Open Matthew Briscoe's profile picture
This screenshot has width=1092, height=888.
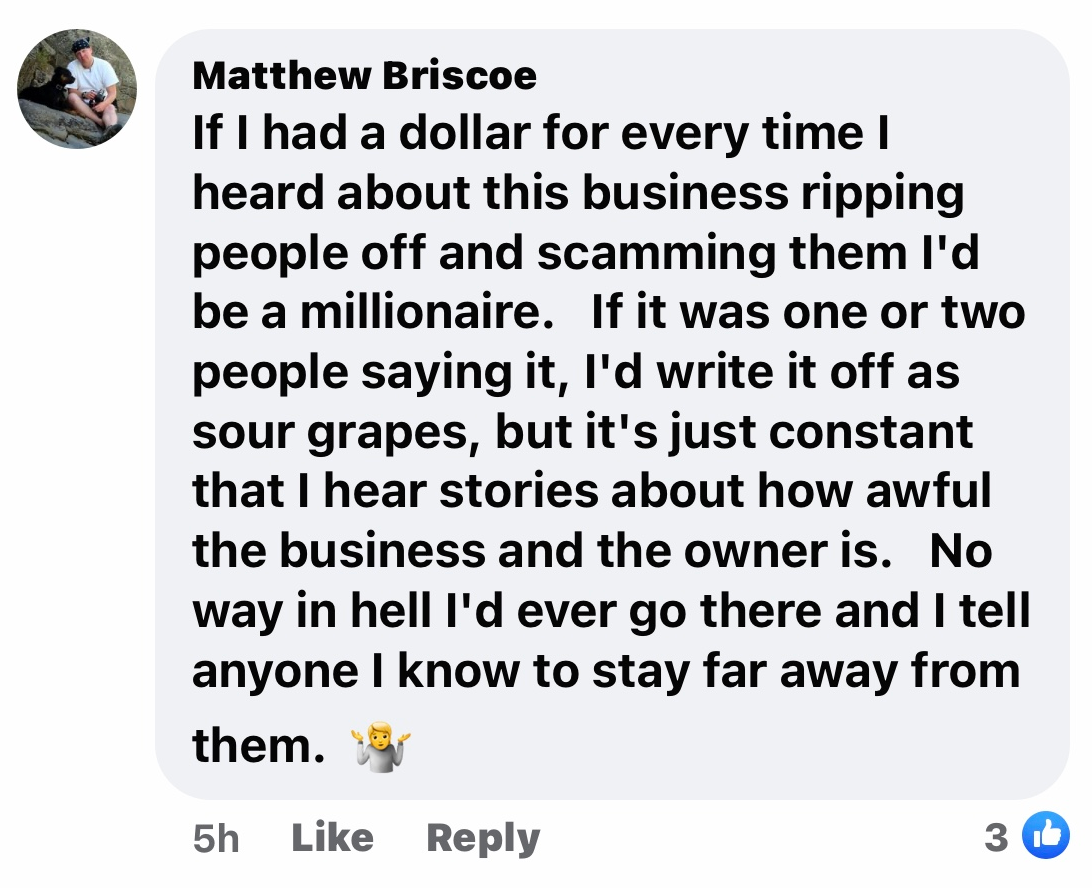tap(77, 89)
